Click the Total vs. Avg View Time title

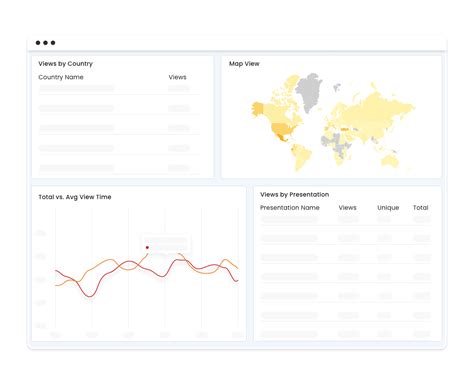click(75, 197)
